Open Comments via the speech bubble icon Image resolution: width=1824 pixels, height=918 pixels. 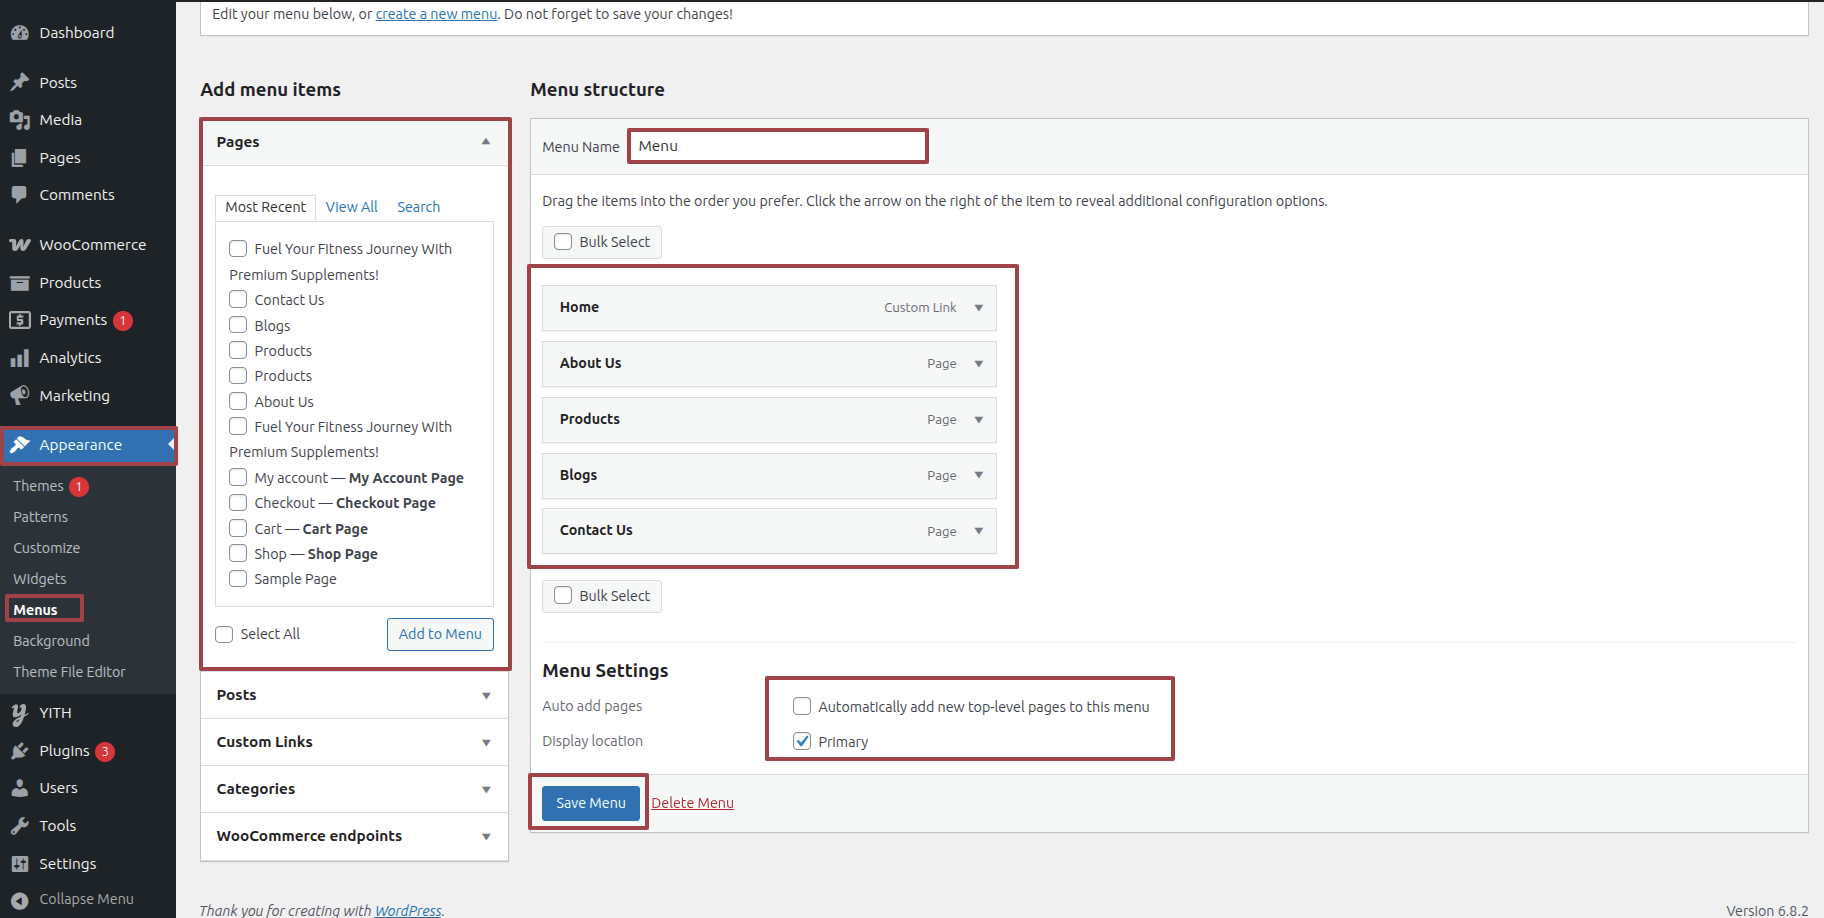coord(20,195)
